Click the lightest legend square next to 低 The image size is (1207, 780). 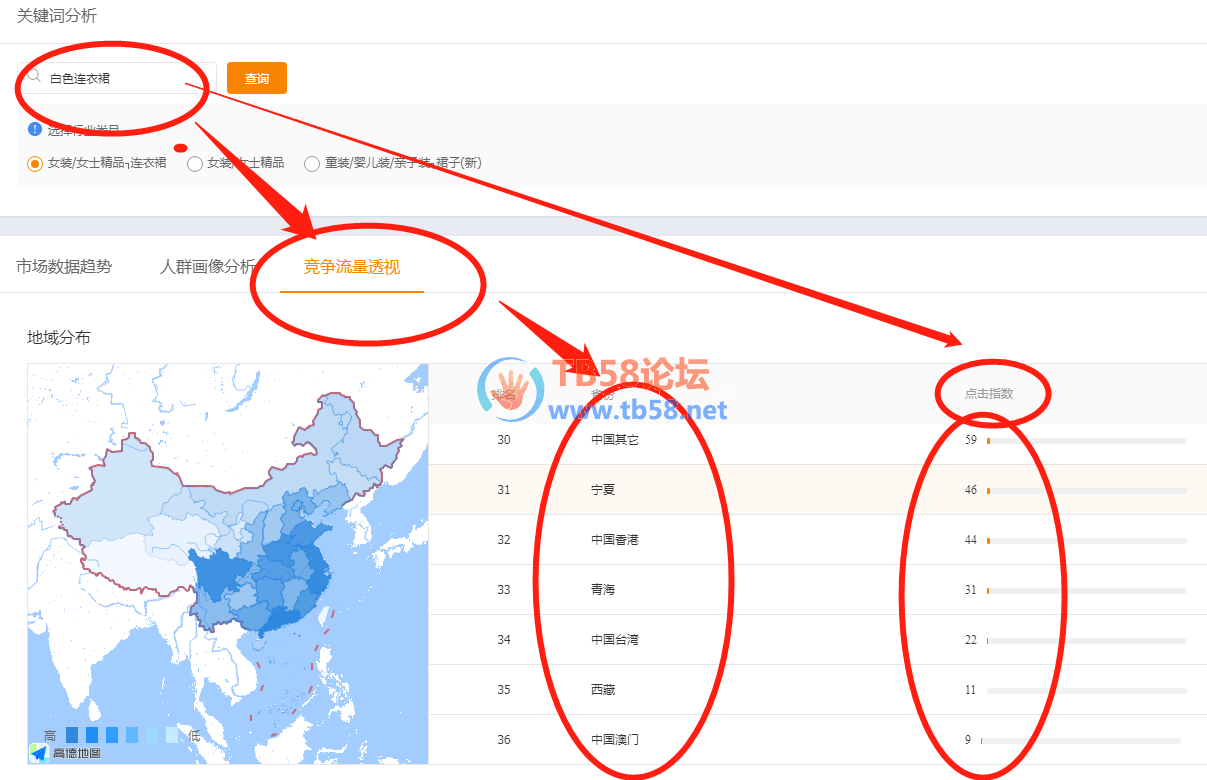[x=172, y=735]
